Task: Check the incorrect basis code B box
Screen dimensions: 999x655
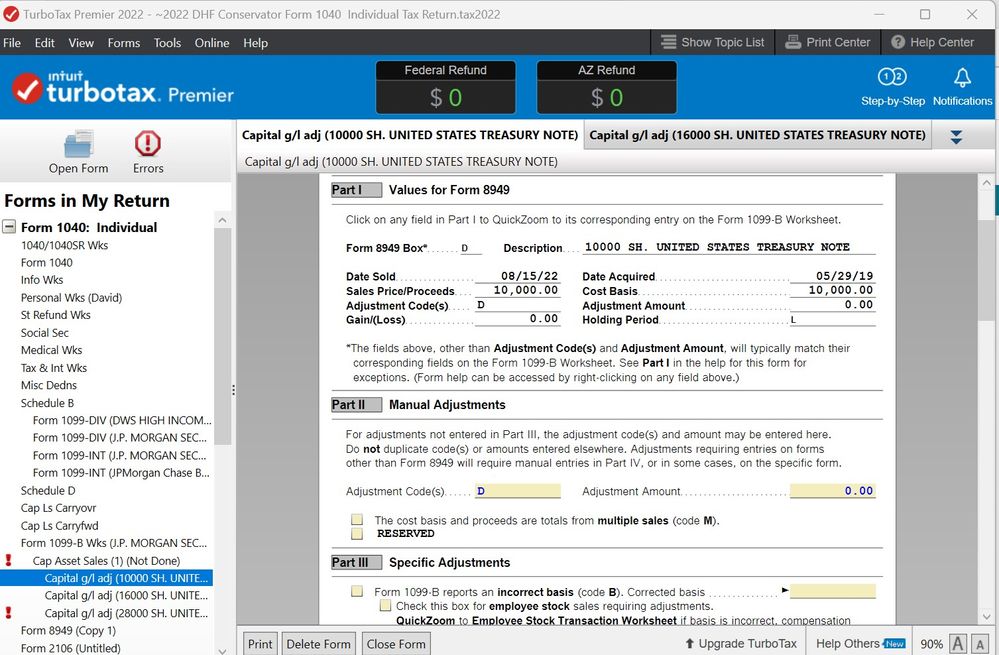Action: [357, 591]
